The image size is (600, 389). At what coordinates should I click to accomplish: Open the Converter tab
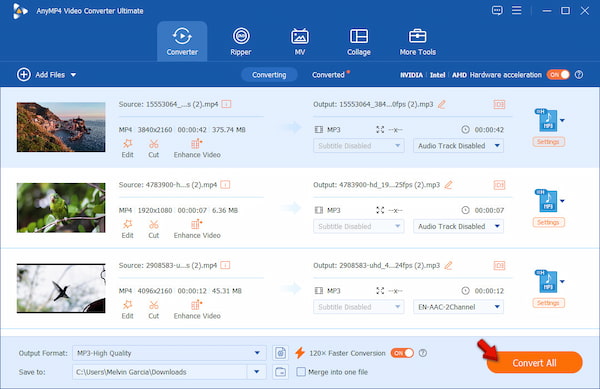pyautogui.click(x=182, y=41)
